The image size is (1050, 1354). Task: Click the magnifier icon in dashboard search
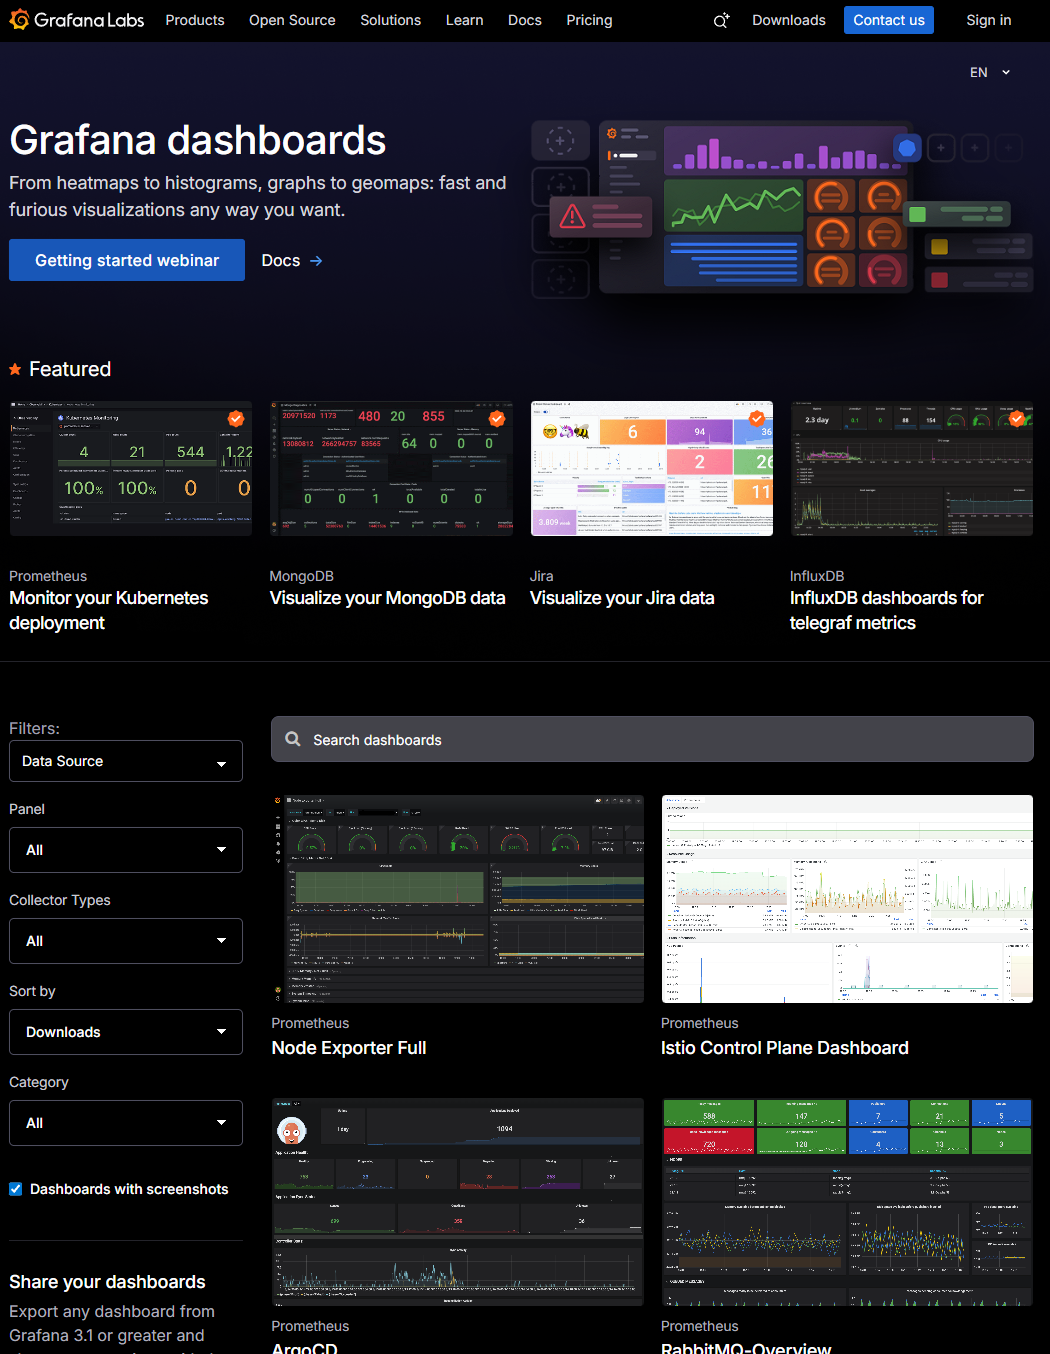click(293, 739)
